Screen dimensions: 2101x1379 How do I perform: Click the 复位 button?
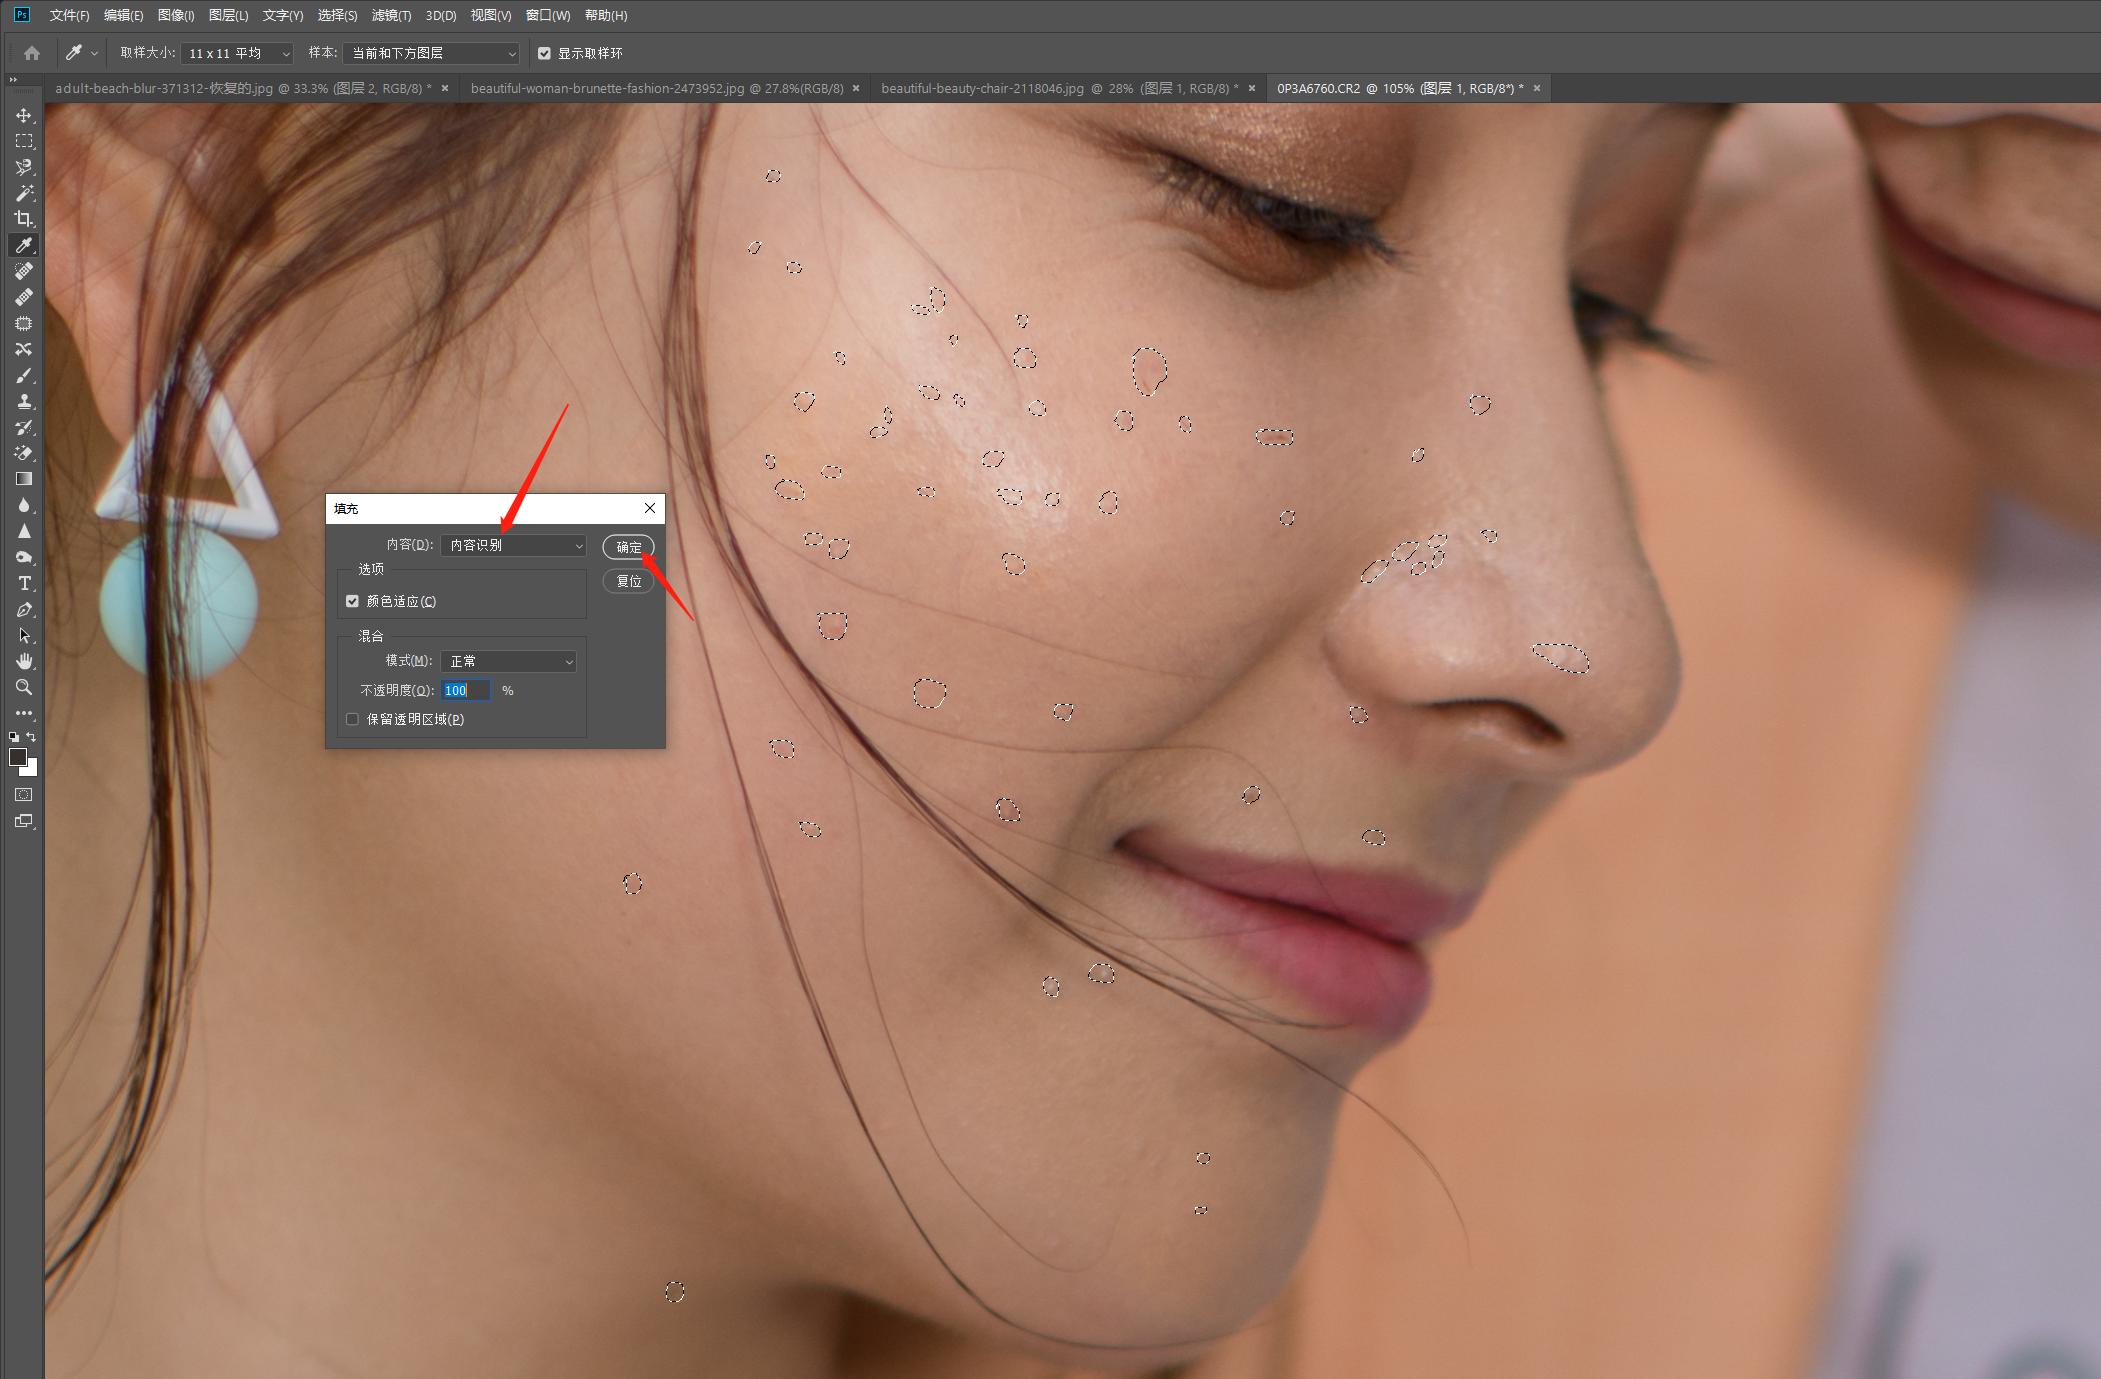[x=629, y=581]
